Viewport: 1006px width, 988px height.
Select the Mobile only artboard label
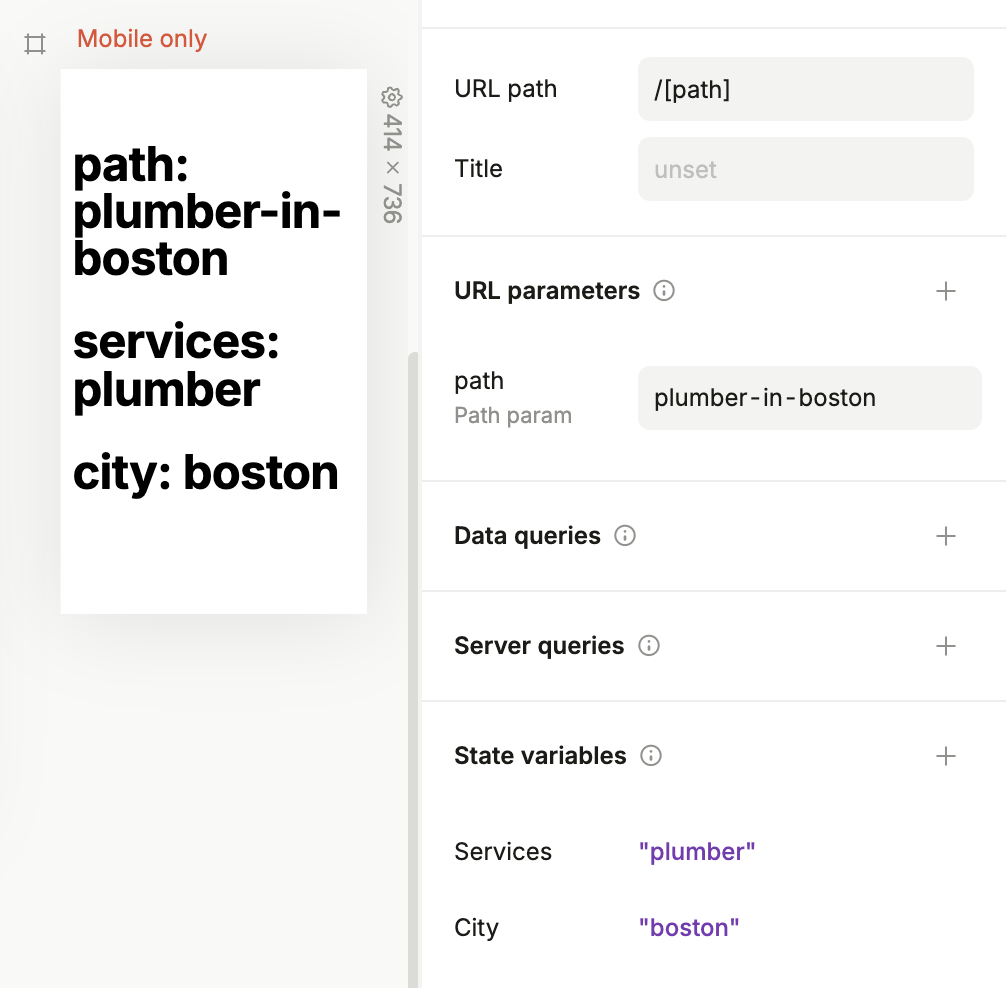pos(142,40)
